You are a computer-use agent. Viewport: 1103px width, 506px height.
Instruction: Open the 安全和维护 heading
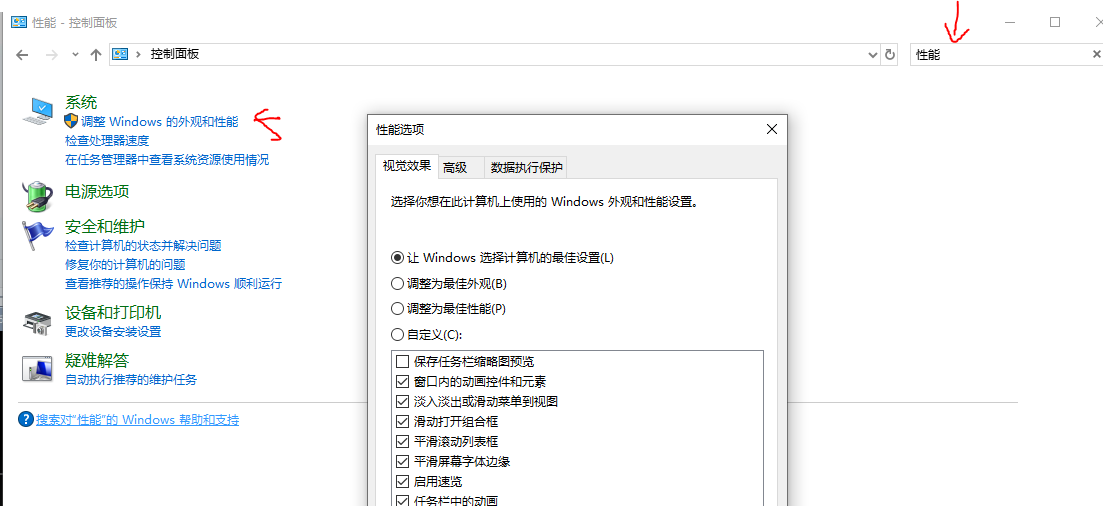(x=105, y=227)
